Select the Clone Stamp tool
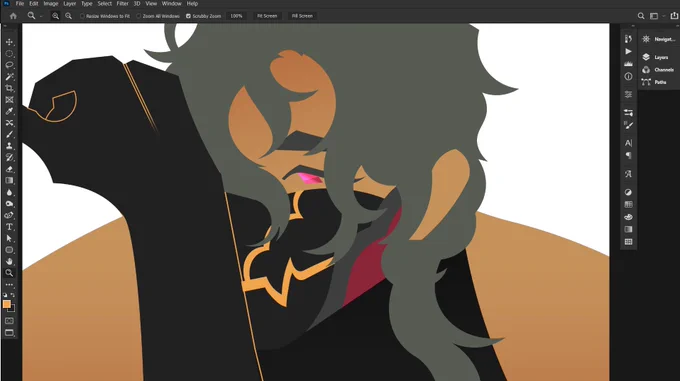680x381 pixels. point(9,146)
